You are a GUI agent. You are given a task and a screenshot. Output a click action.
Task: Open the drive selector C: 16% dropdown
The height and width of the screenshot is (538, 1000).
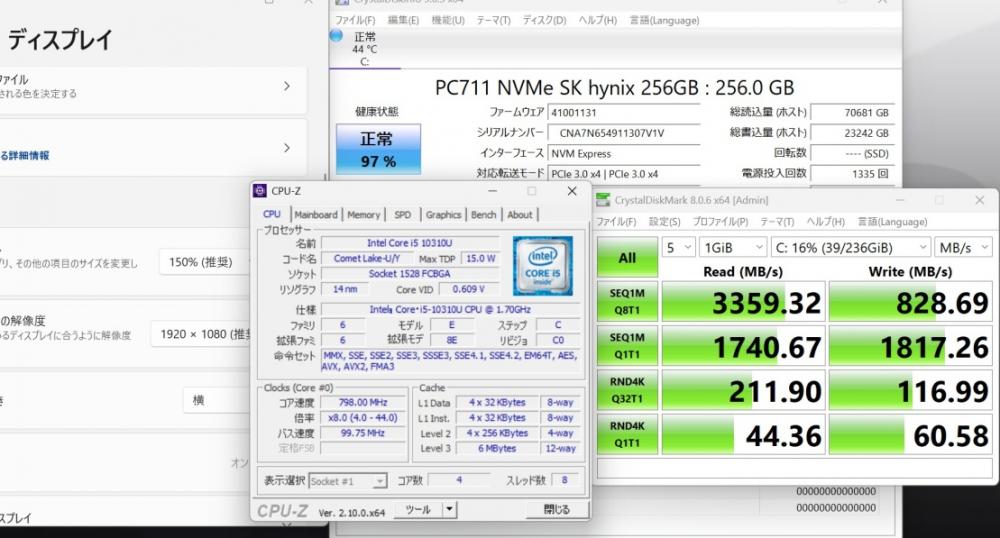point(851,247)
